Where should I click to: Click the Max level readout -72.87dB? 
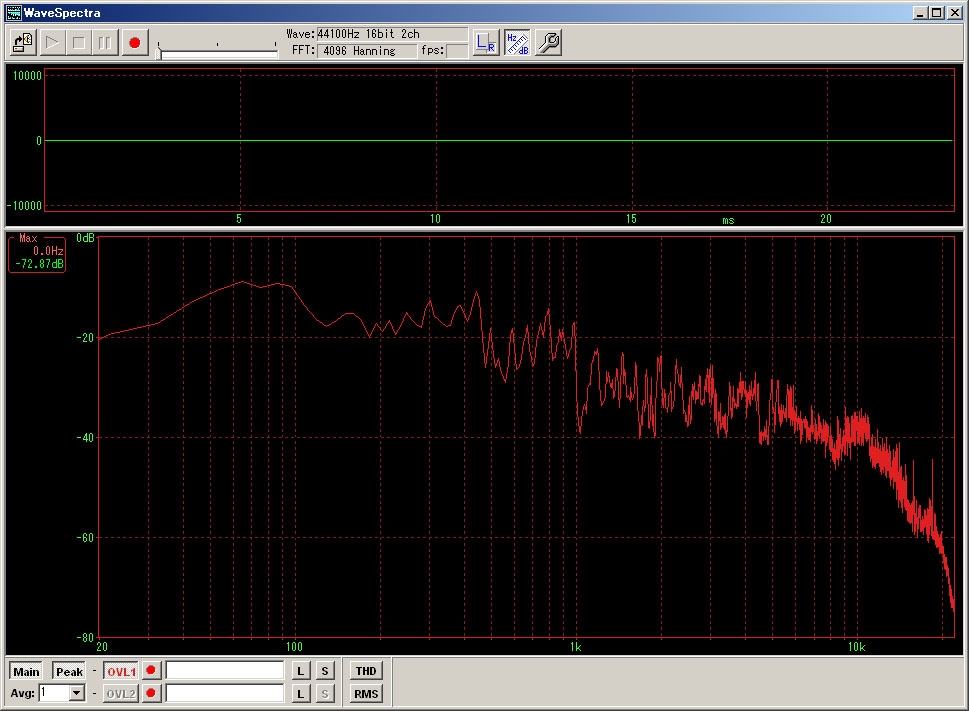[x=39, y=264]
